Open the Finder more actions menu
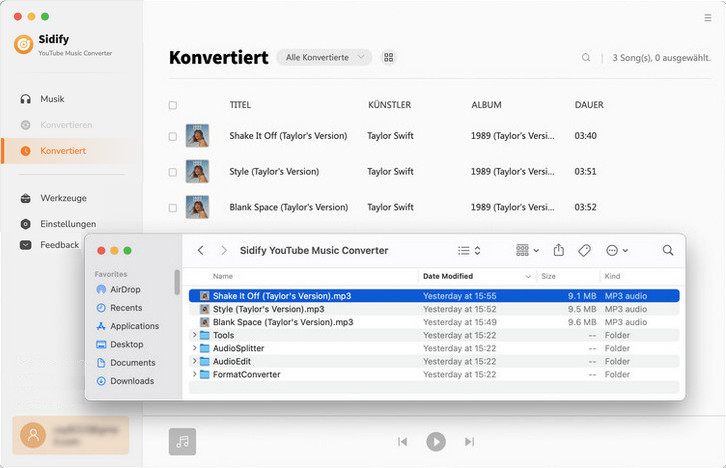This screenshot has height=468, width=726. pyautogui.click(x=617, y=250)
